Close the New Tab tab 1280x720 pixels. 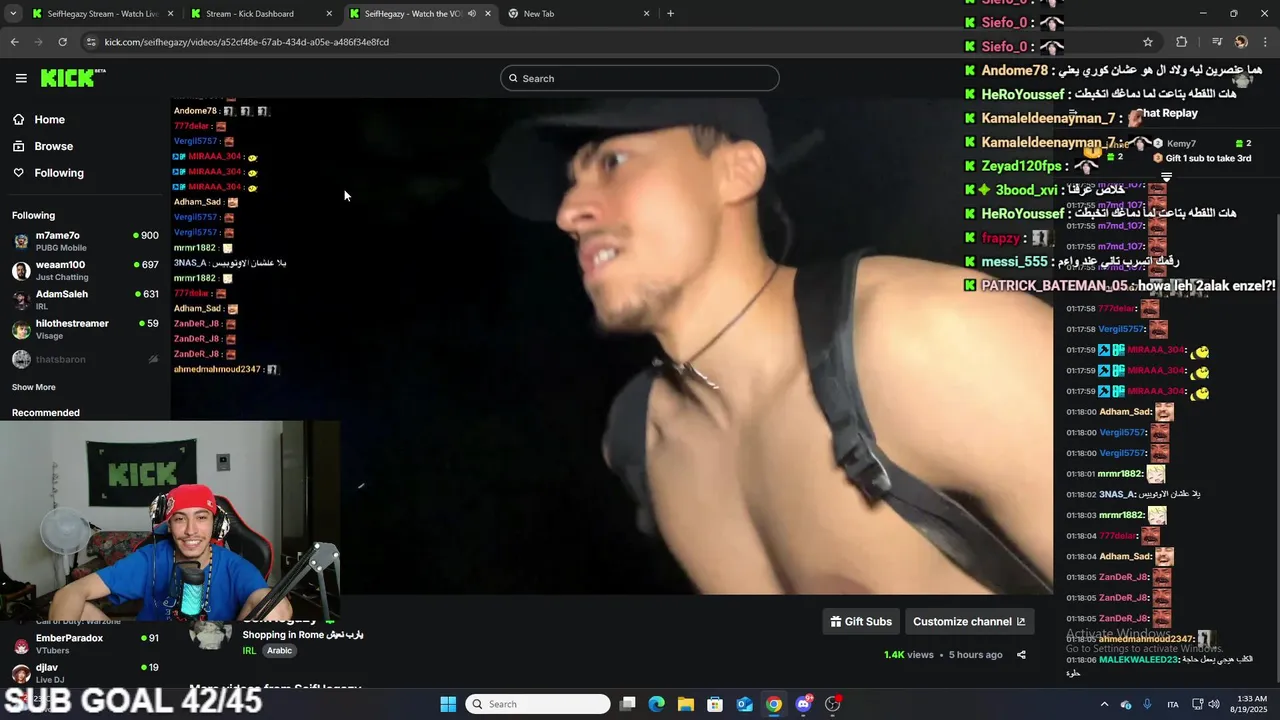(x=646, y=14)
